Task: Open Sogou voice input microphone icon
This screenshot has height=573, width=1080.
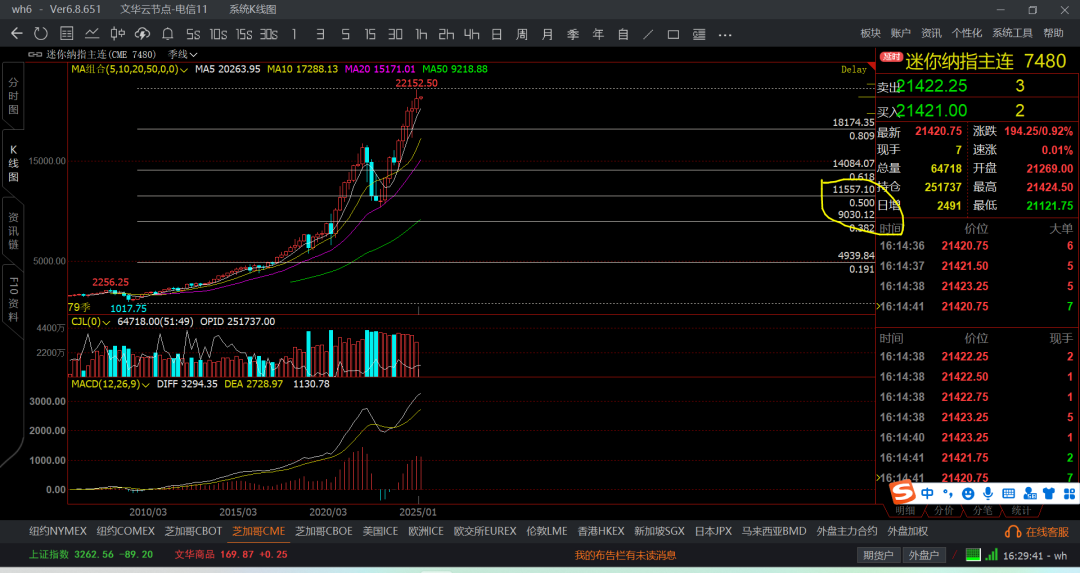Action: 988,493
